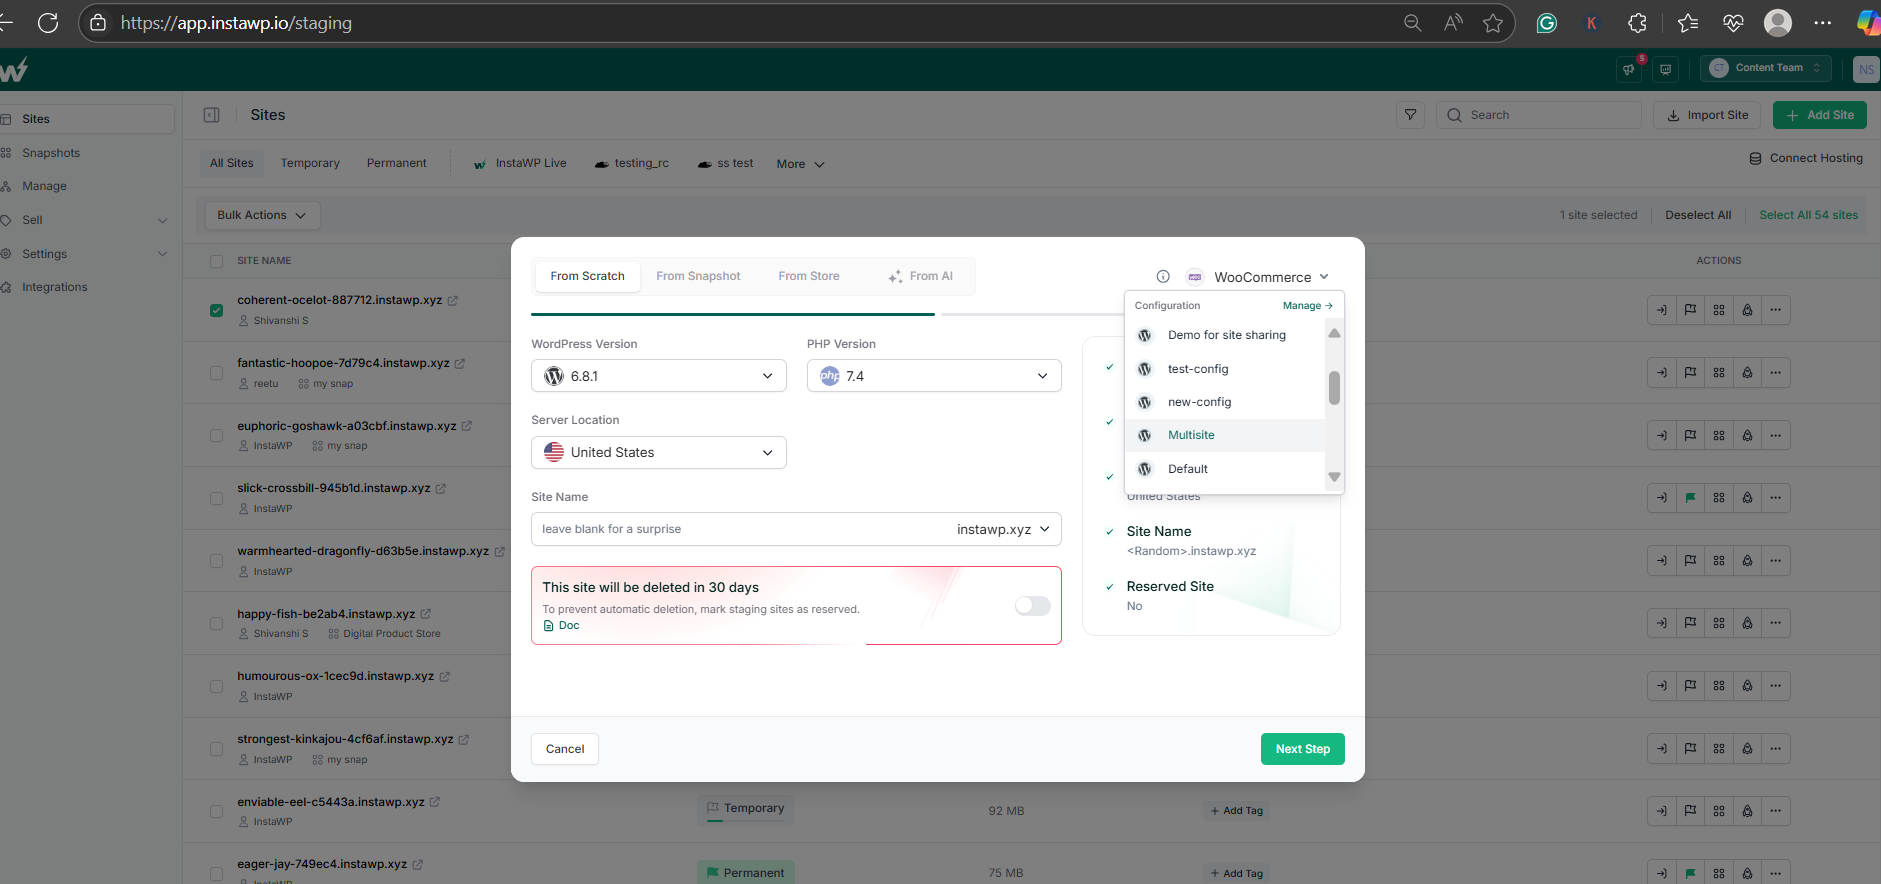1881x884 pixels.
Task: Click Select All 54 sites
Action: point(1808,215)
